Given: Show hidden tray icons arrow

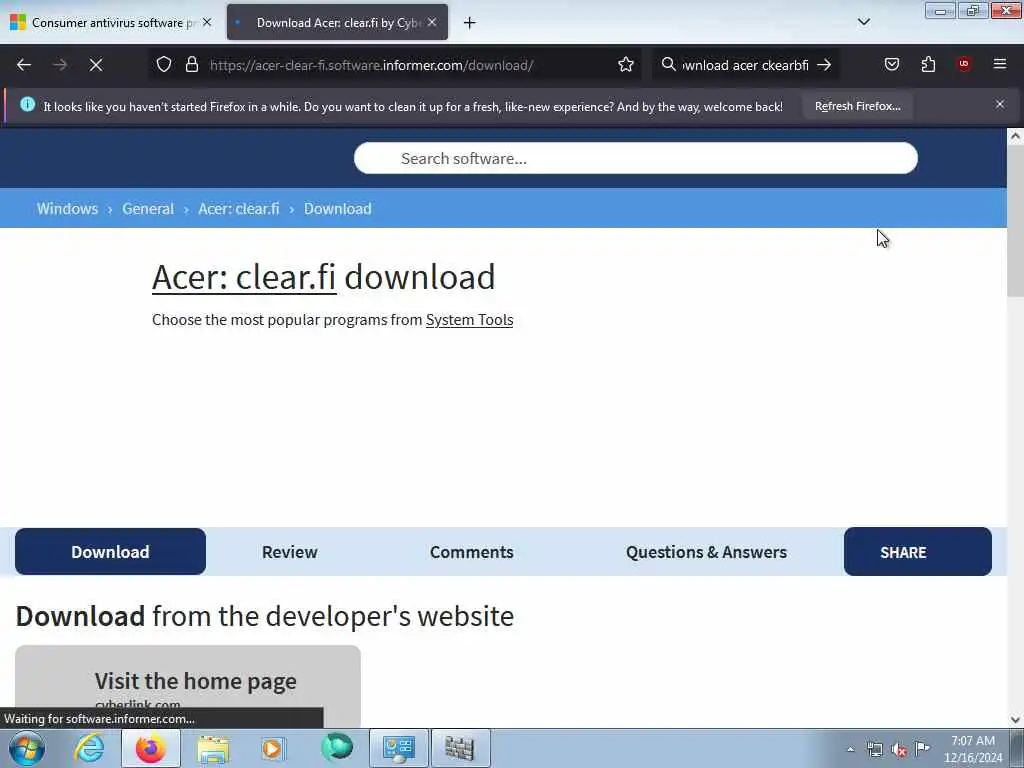Looking at the screenshot, I should coord(850,750).
